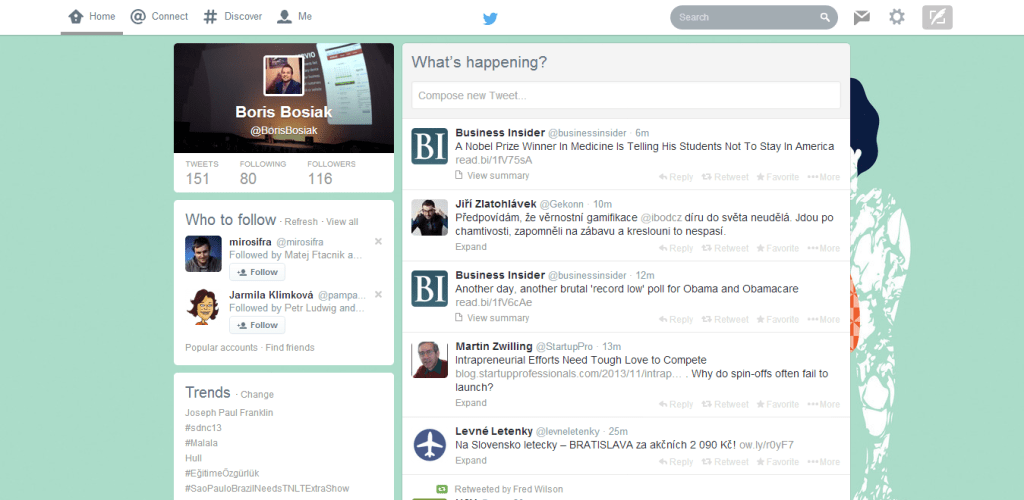Open Boris Bosiak profile avatar
Screen dimensions: 1024x500
[283, 76]
